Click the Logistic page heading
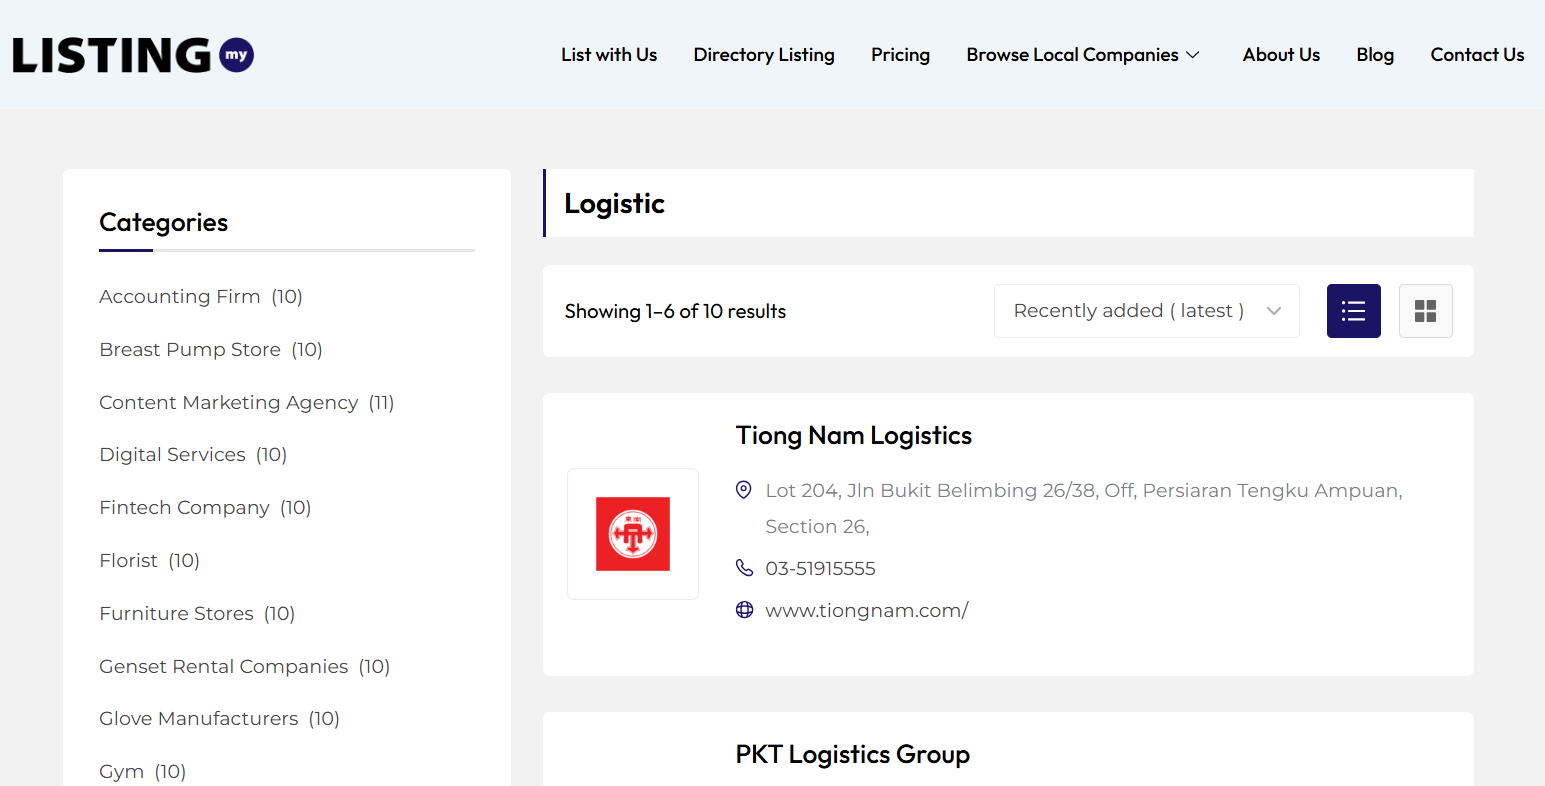This screenshot has height=786, width=1545. (614, 204)
